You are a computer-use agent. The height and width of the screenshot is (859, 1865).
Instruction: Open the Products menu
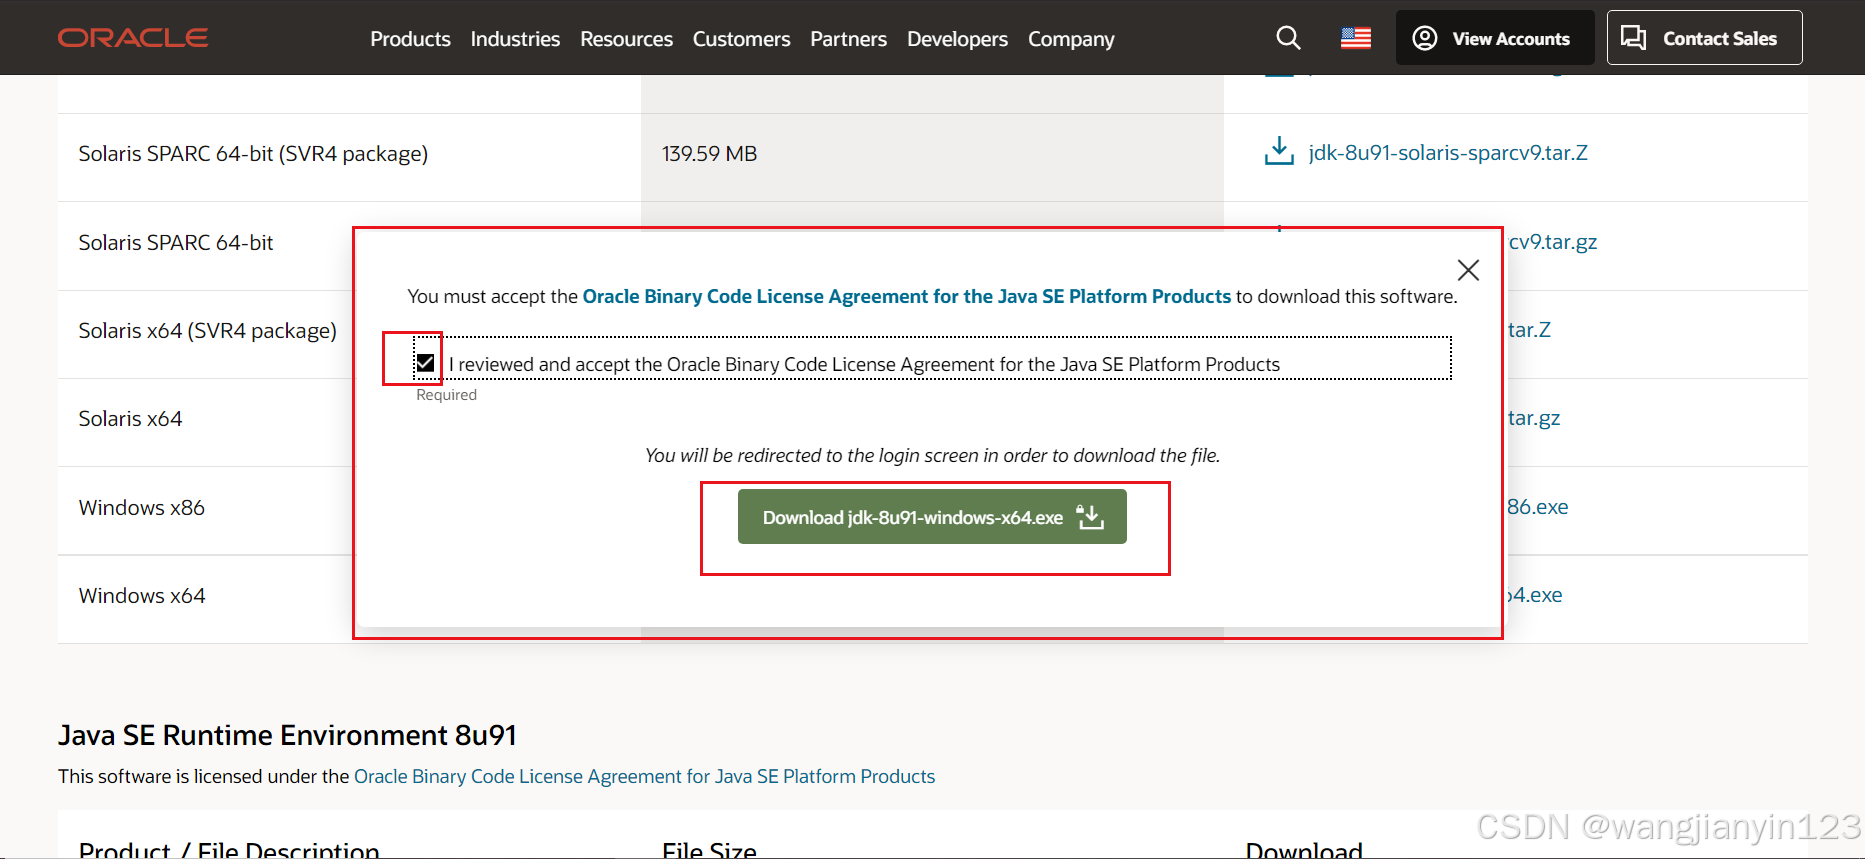point(410,39)
